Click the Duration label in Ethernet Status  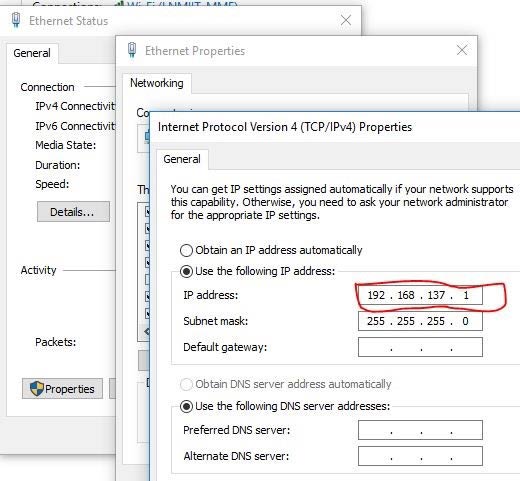tap(58, 165)
